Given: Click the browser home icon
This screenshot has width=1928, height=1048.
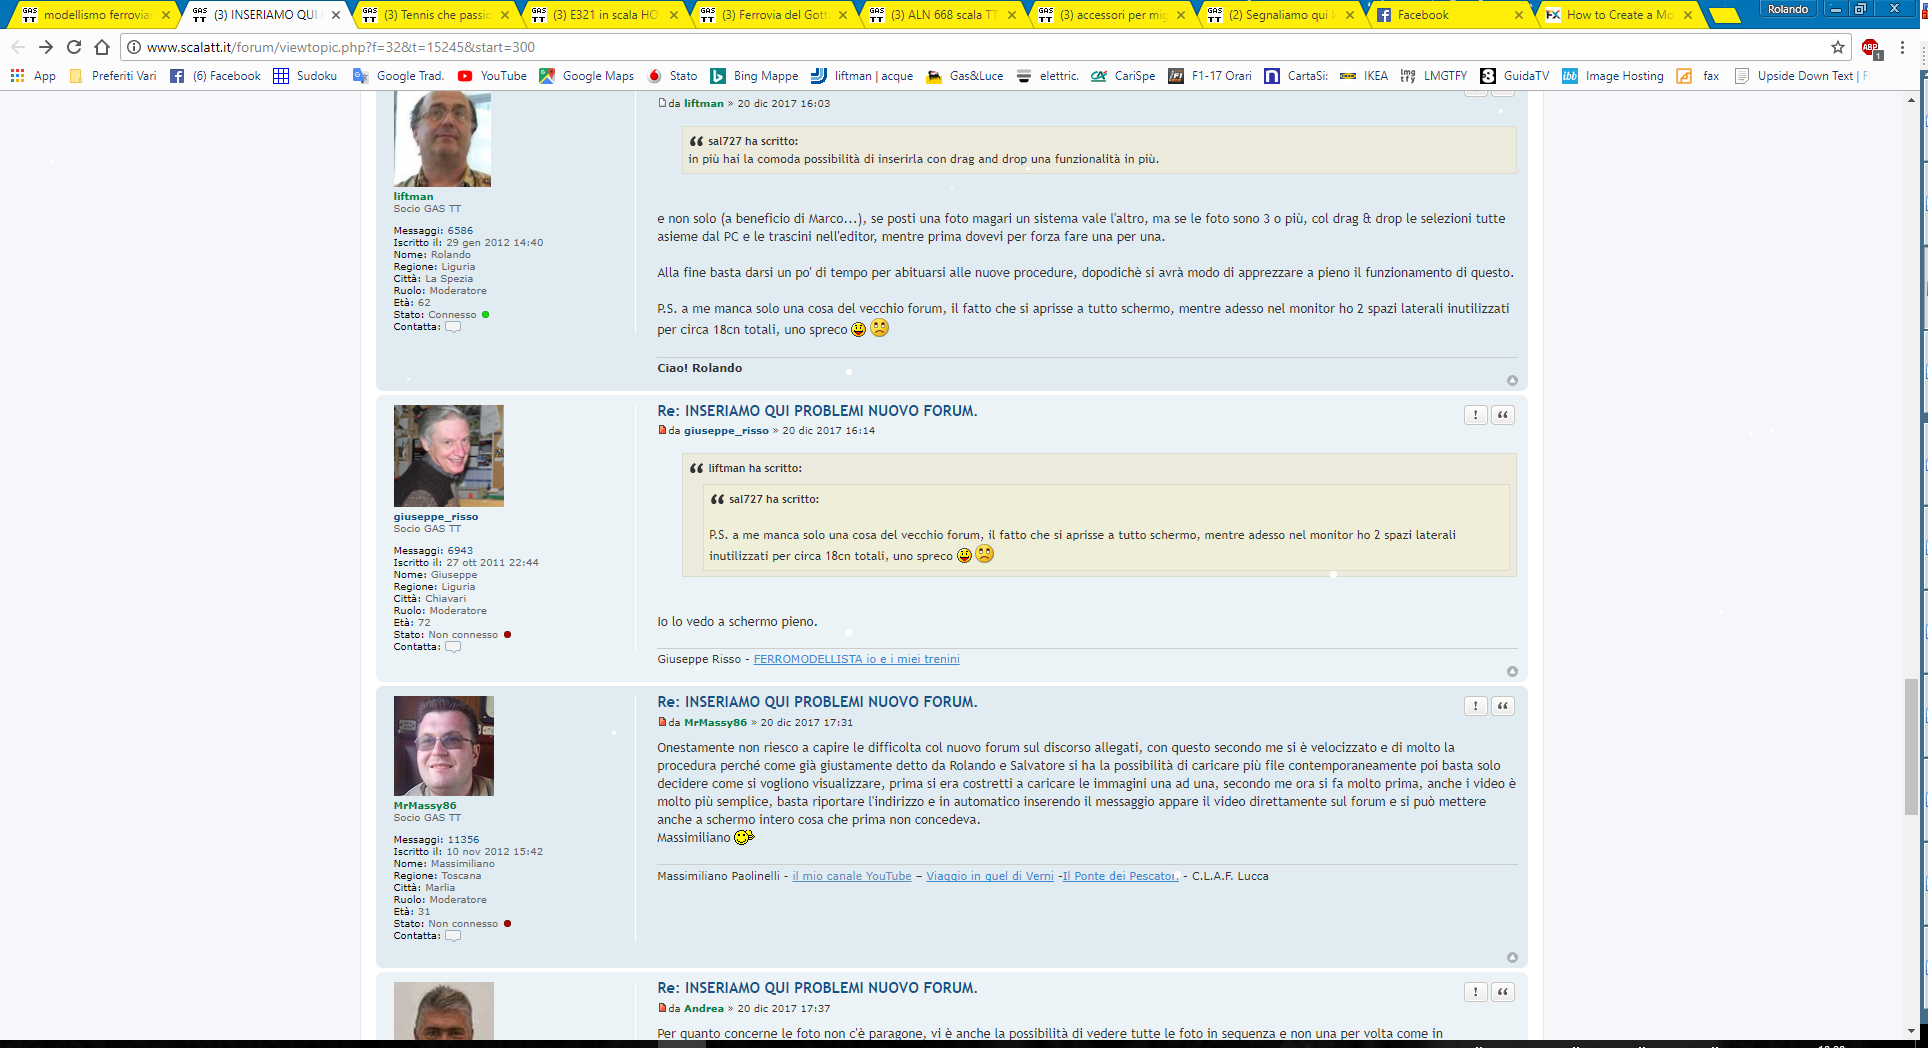Looking at the screenshot, I should tap(102, 47).
